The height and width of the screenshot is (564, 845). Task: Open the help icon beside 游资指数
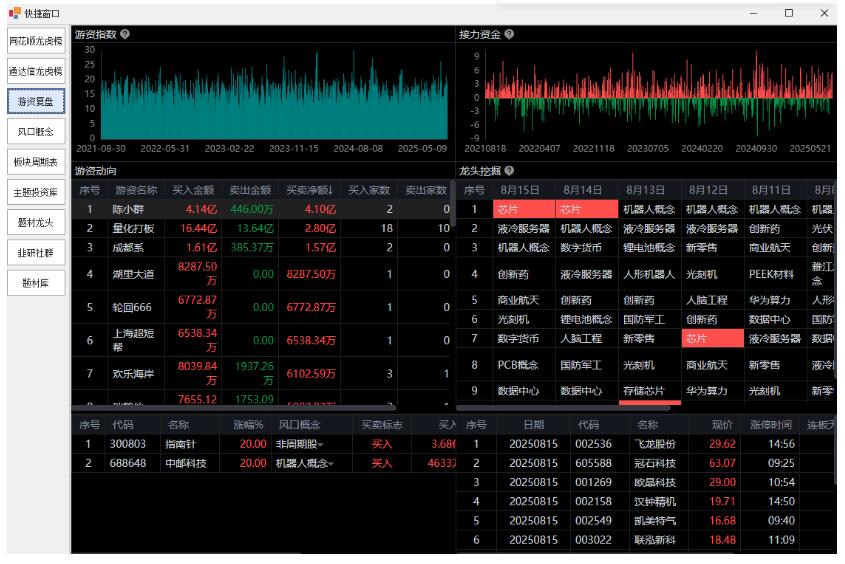(x=125, y=34)
